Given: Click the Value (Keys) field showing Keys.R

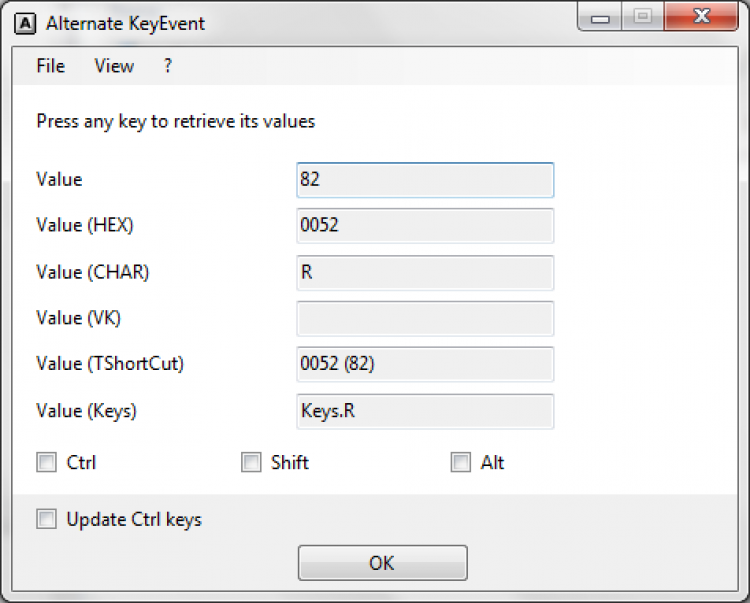Looking at the screenshot, I should [x=425, y=411].
